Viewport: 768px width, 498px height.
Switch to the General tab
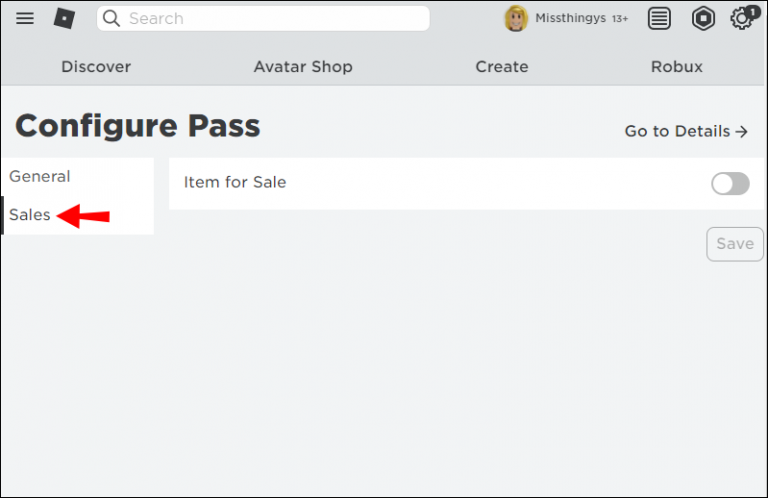point(40,177)
